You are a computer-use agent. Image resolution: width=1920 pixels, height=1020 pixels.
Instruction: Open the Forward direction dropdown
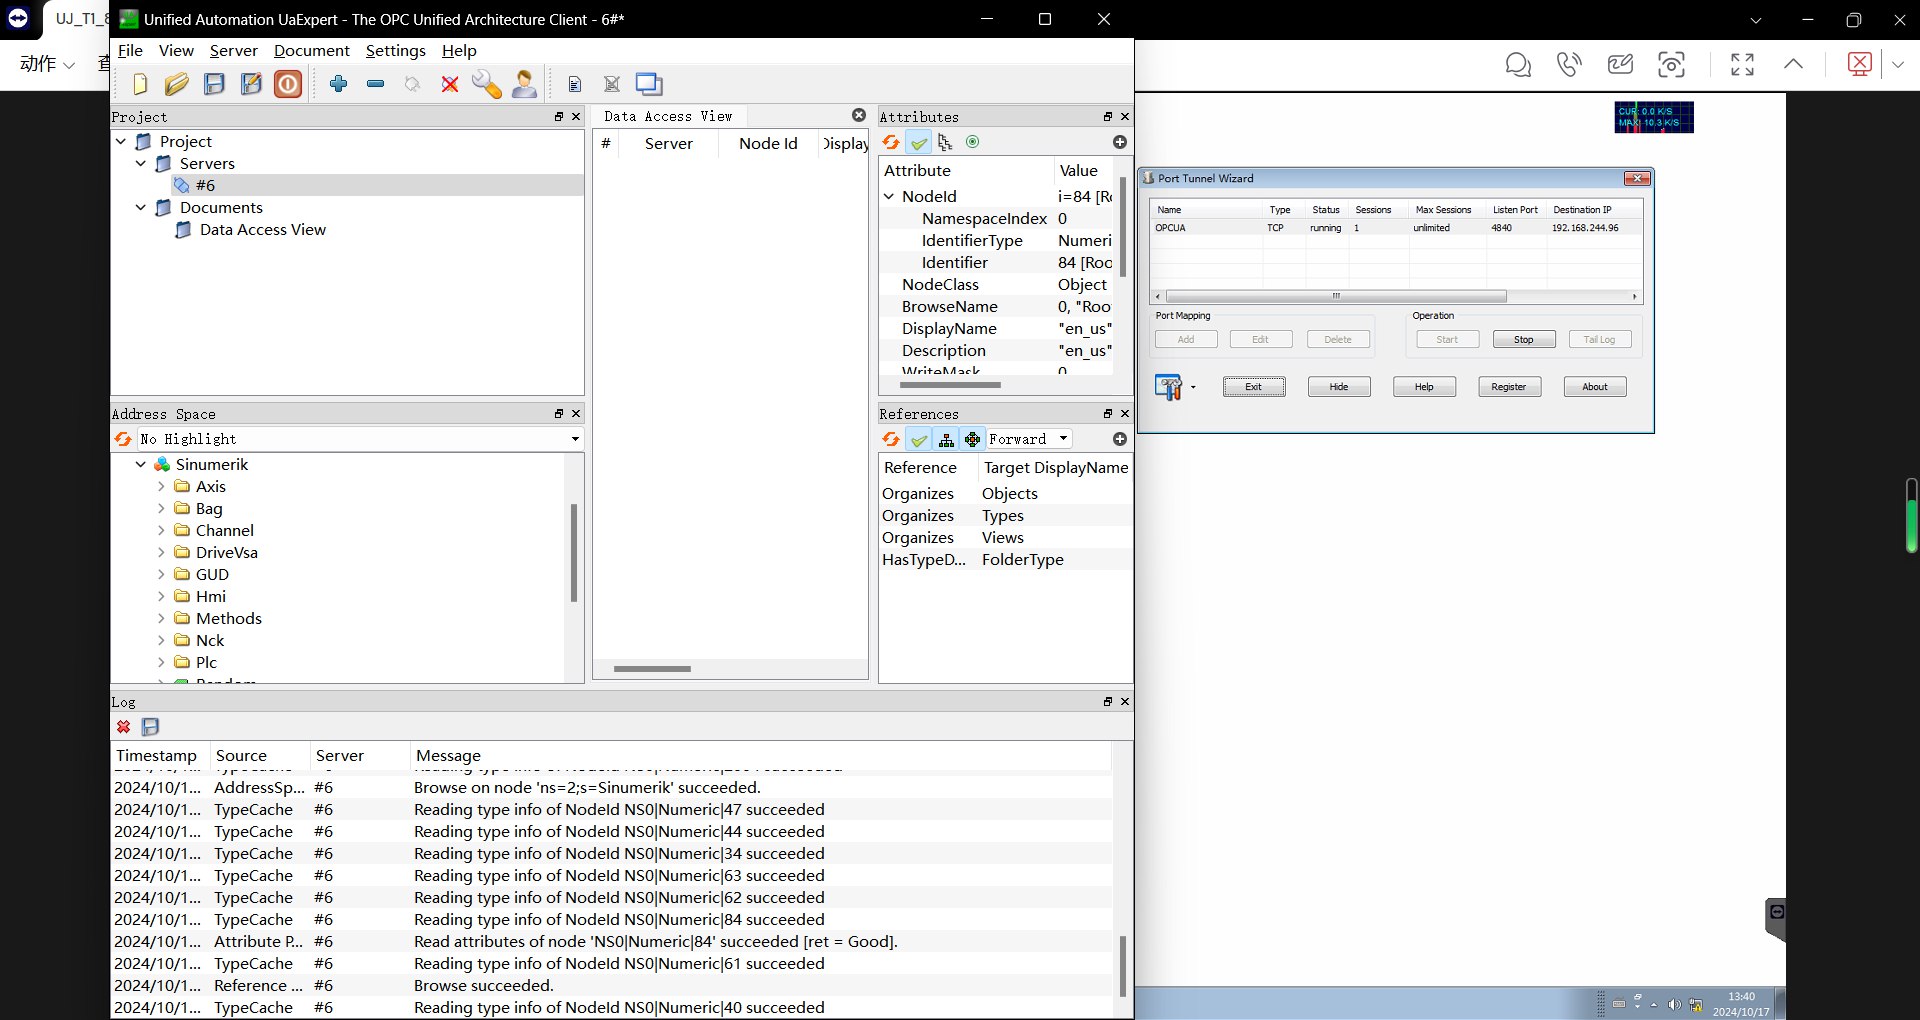click(1029, 439)
